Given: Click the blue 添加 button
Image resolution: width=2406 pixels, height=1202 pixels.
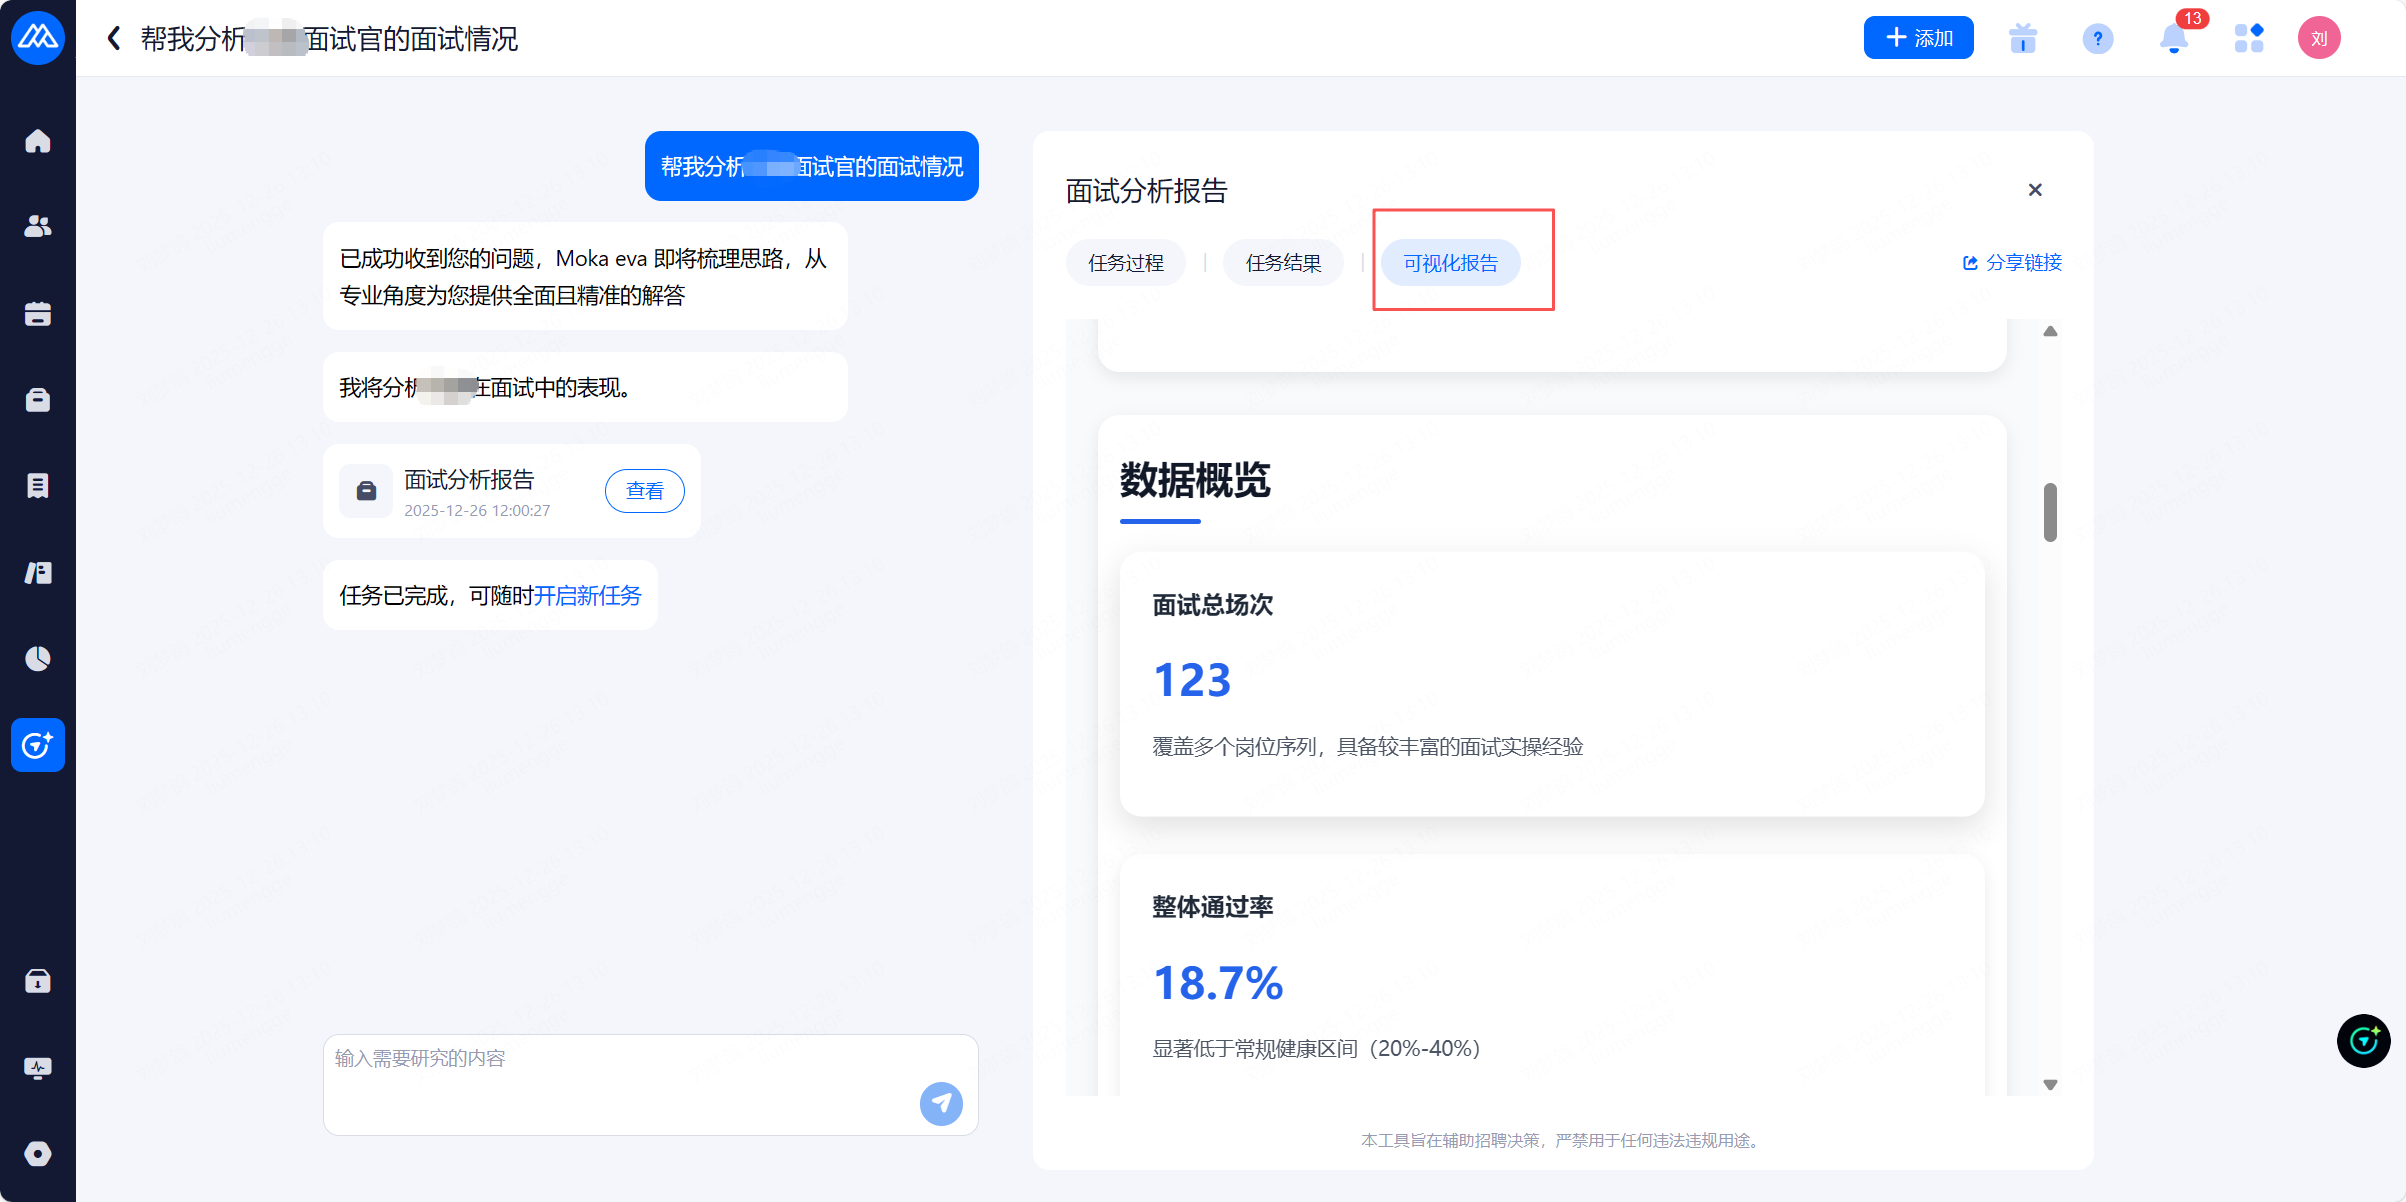Looking at the screenshot, I should pyautogui.click(x=1918, y=38).
